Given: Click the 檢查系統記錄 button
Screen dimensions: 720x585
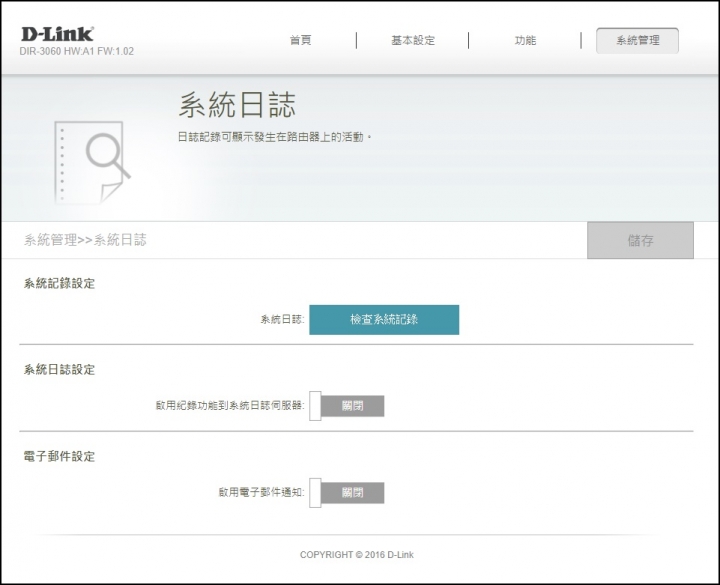Looking at the screenshot, I should point(384,320).
